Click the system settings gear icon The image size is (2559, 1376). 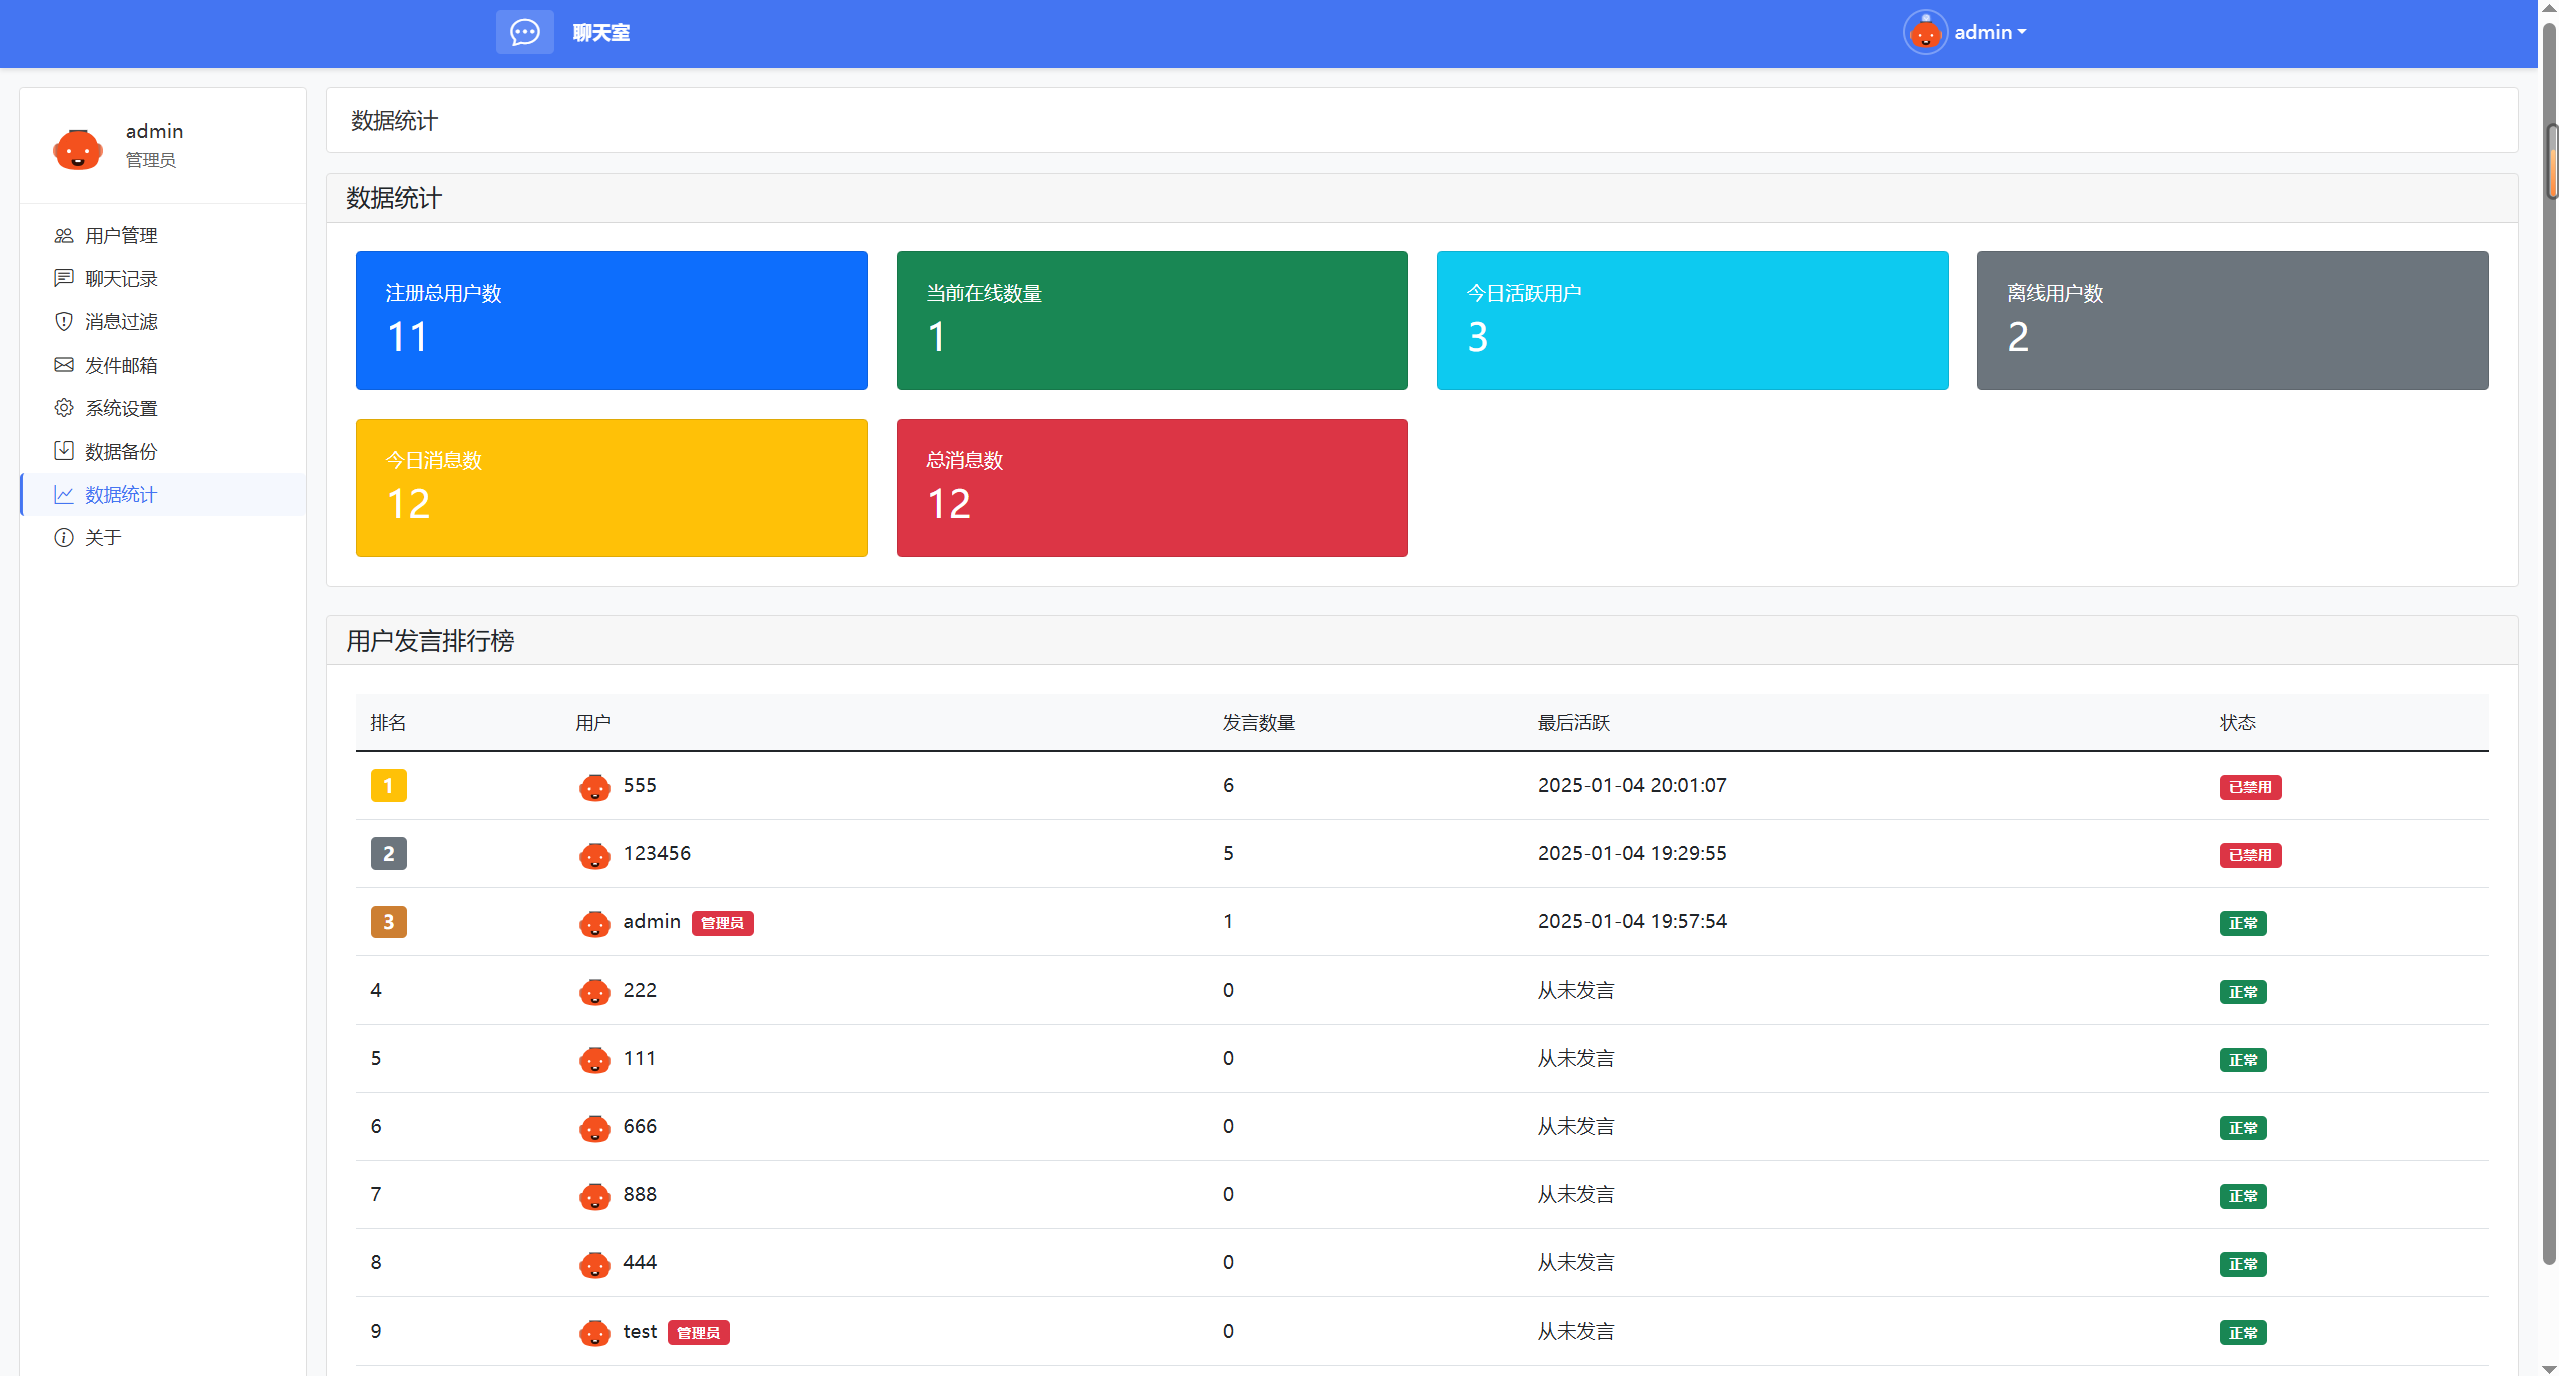pyautogui.click(x=64, y=408)
